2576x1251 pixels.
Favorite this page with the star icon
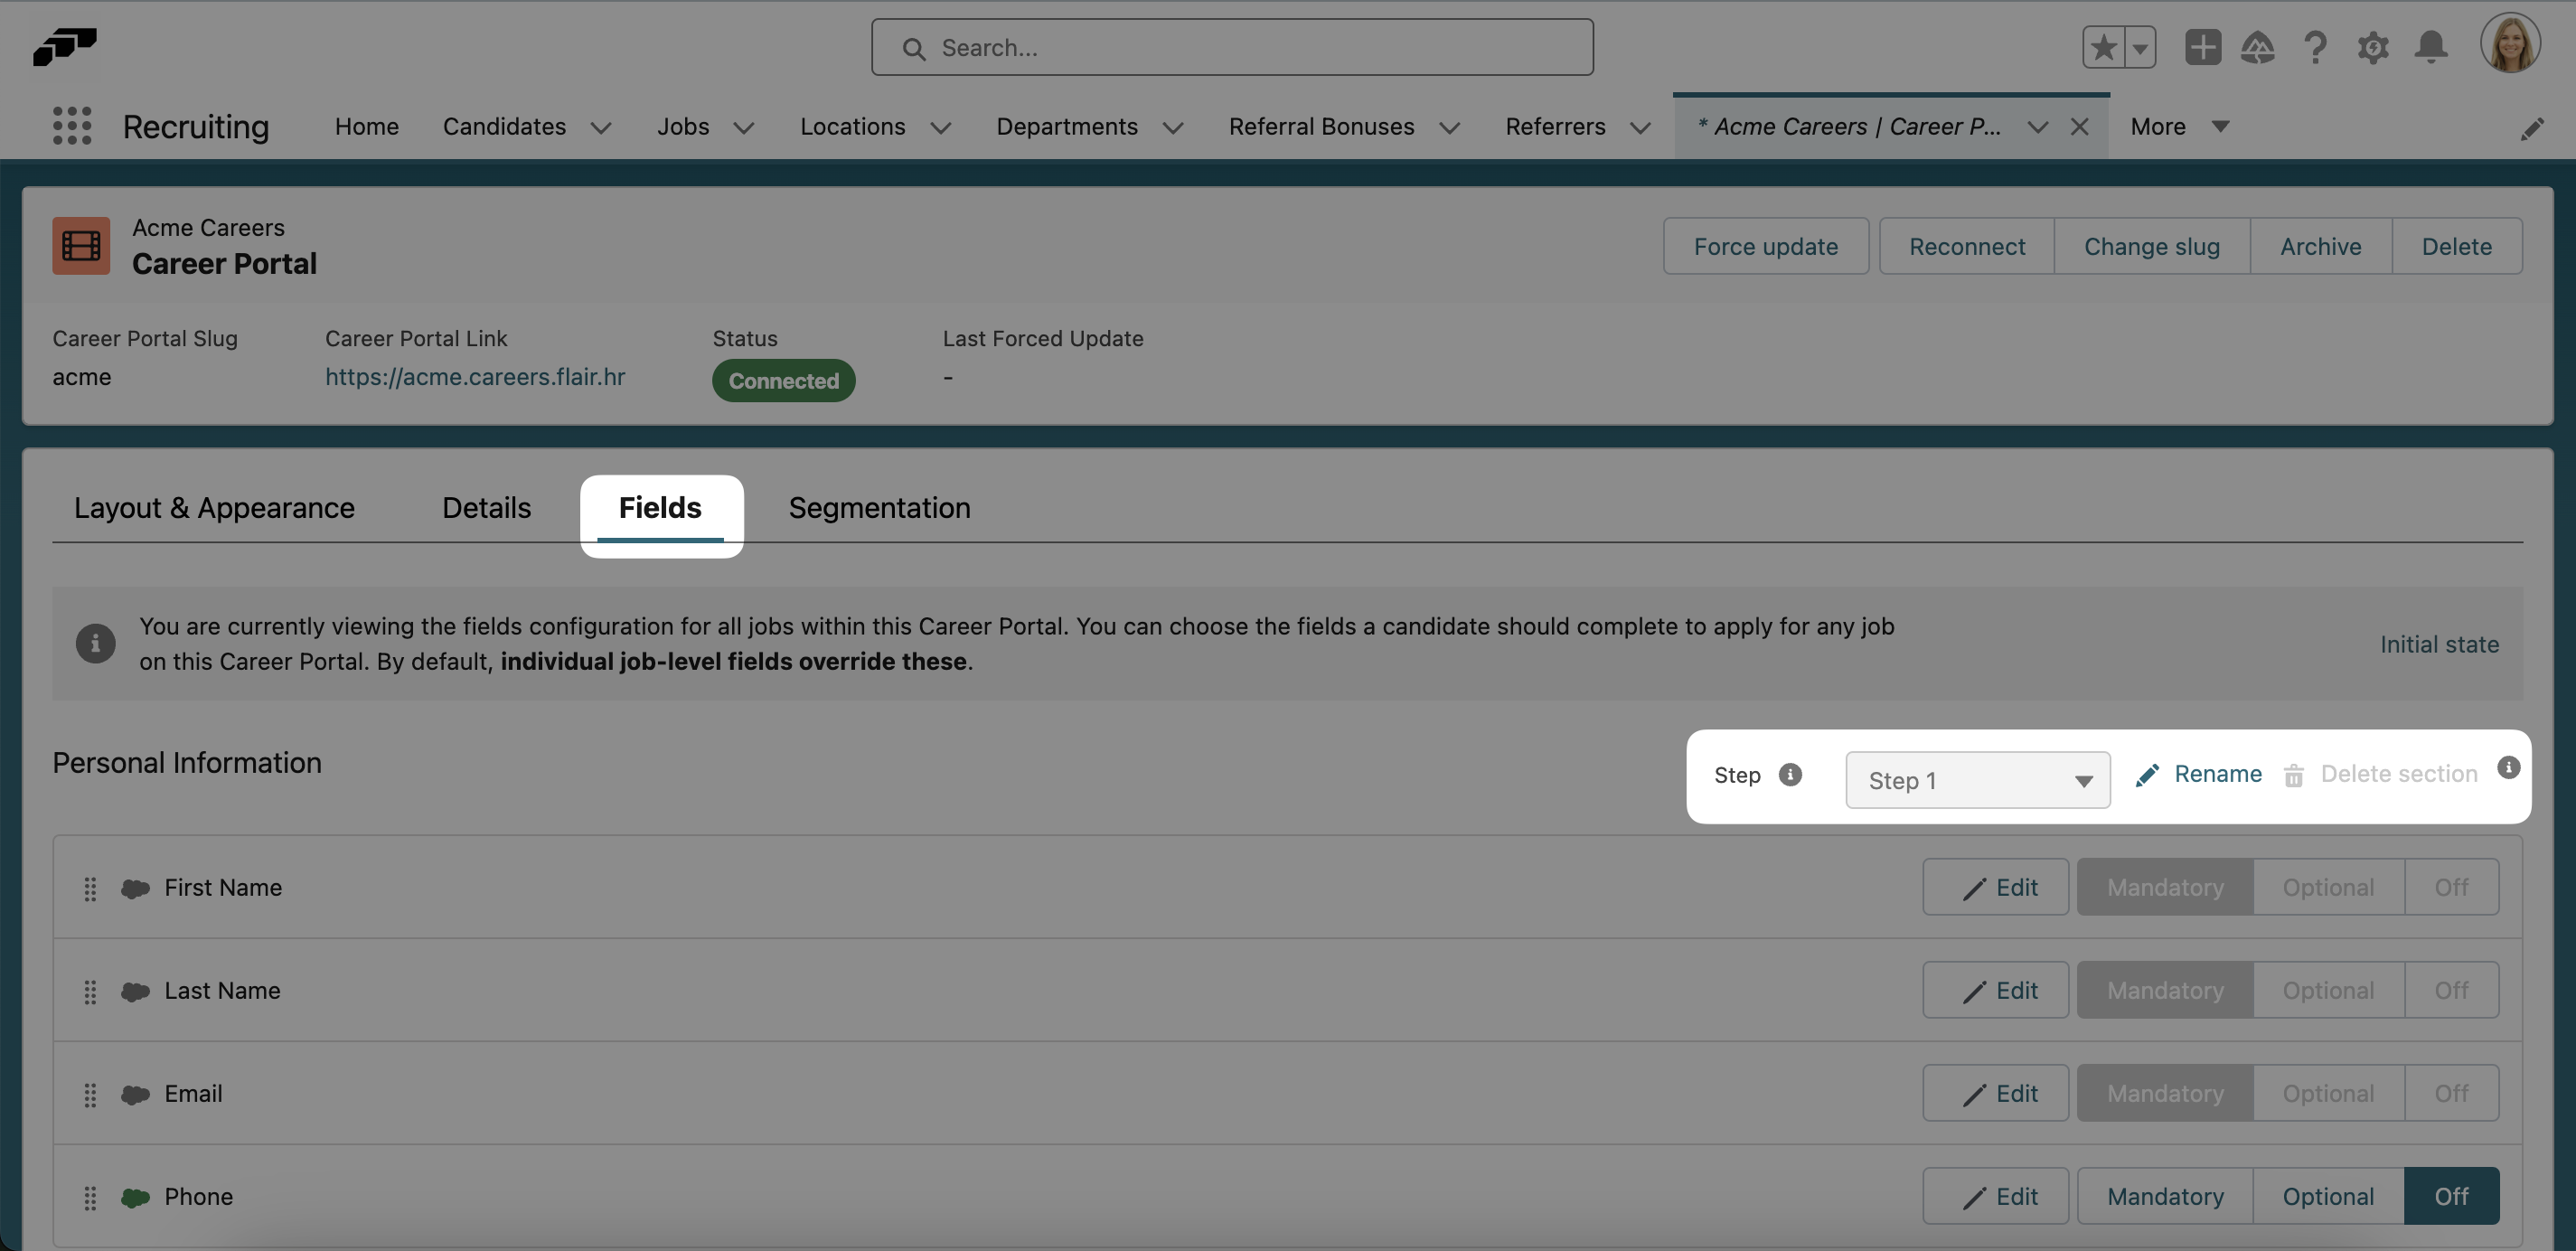pyautogui.click(x=2104, y=47)
